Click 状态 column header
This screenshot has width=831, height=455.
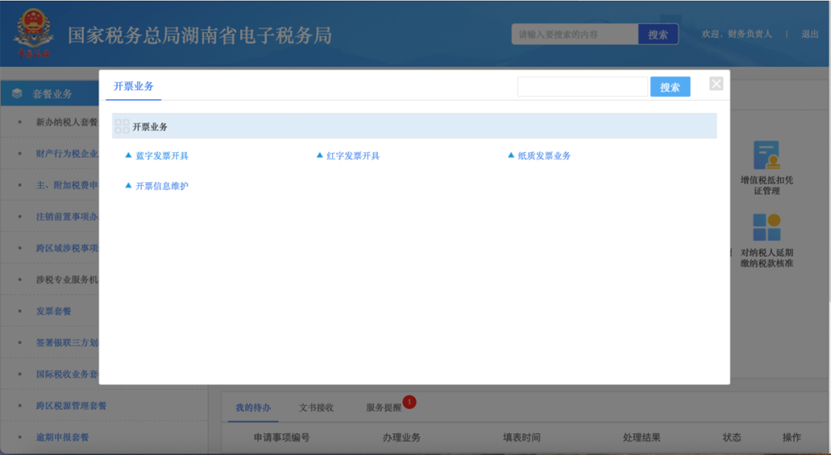731,438
